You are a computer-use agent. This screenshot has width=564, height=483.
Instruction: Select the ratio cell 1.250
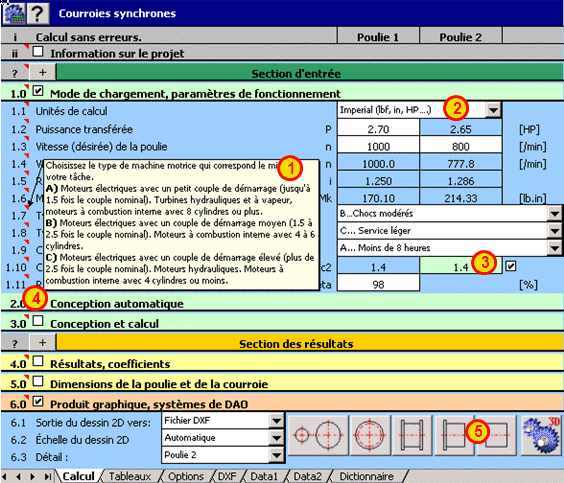click(x=378, y=181)
